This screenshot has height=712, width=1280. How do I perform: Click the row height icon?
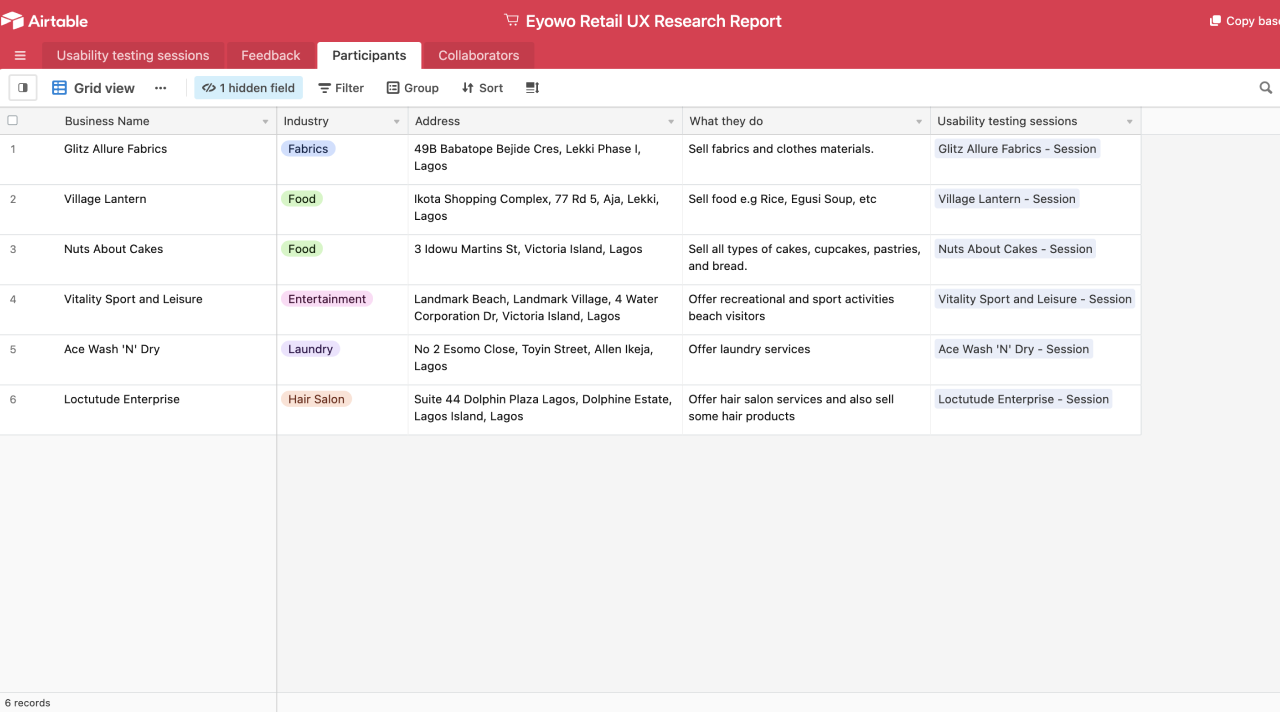coord(532,88)
